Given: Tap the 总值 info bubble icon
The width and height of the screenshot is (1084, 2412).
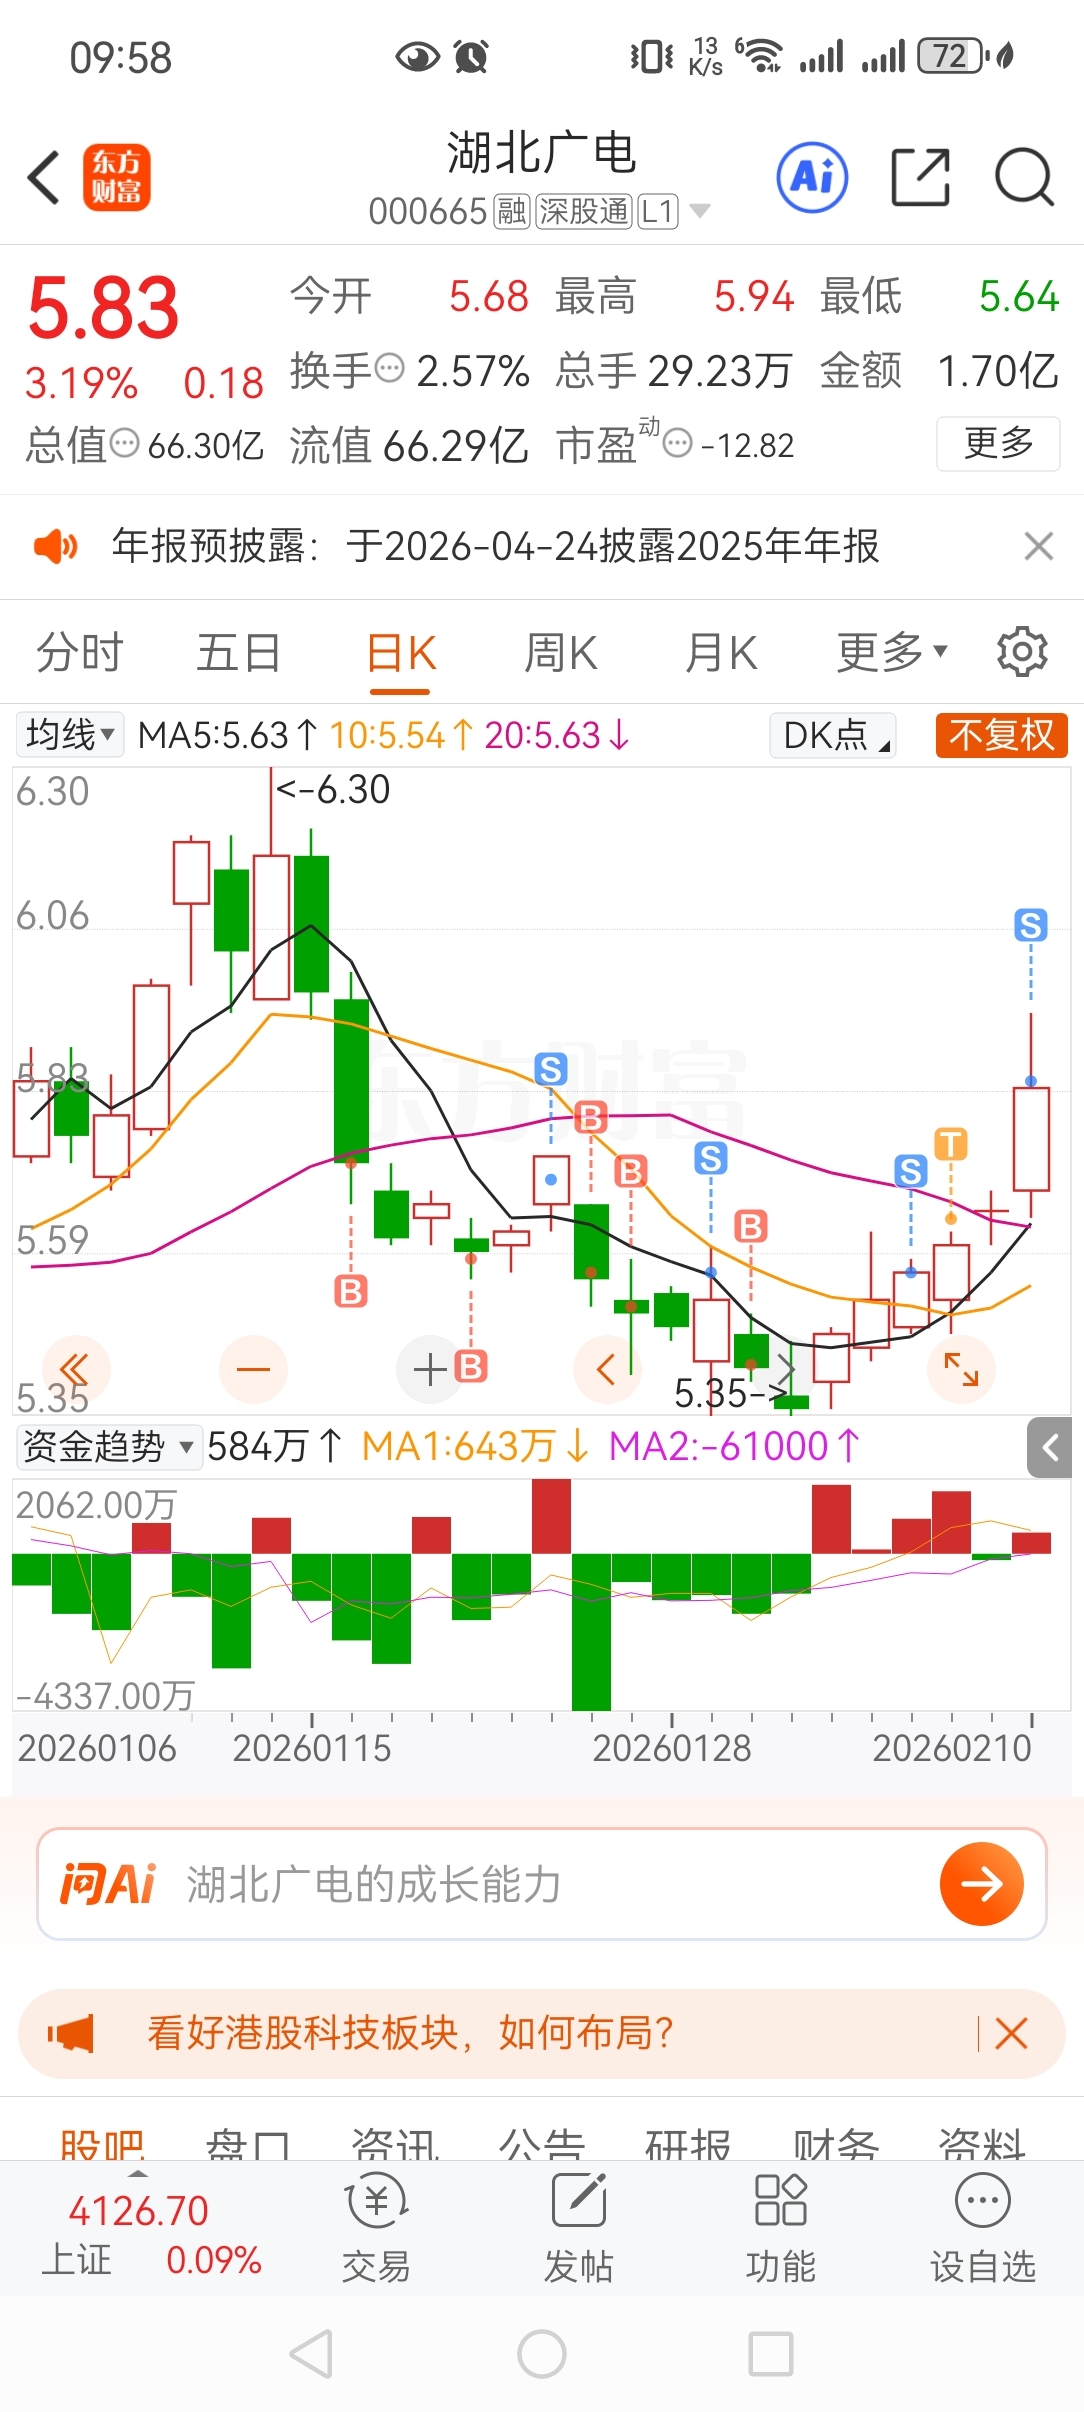Looking at the screenshot, I should click(124, 442).
